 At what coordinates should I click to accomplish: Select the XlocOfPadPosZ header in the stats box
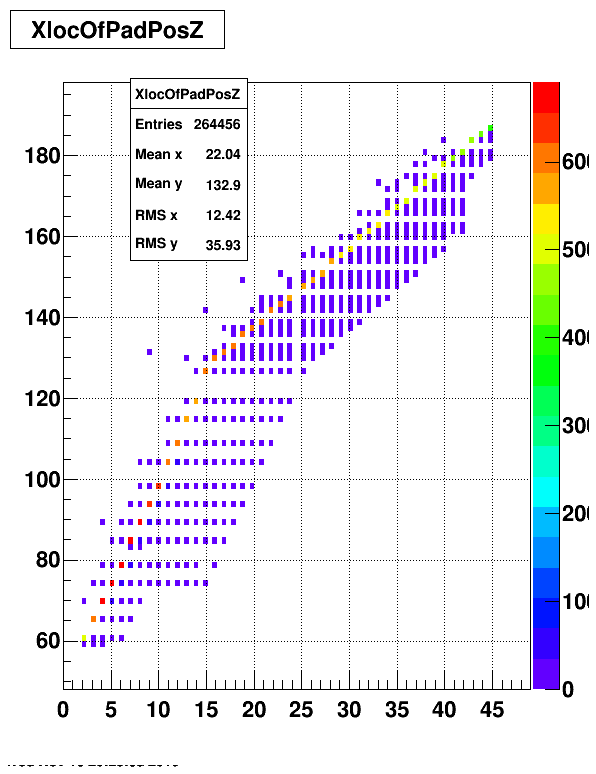(x=188, y=94)
